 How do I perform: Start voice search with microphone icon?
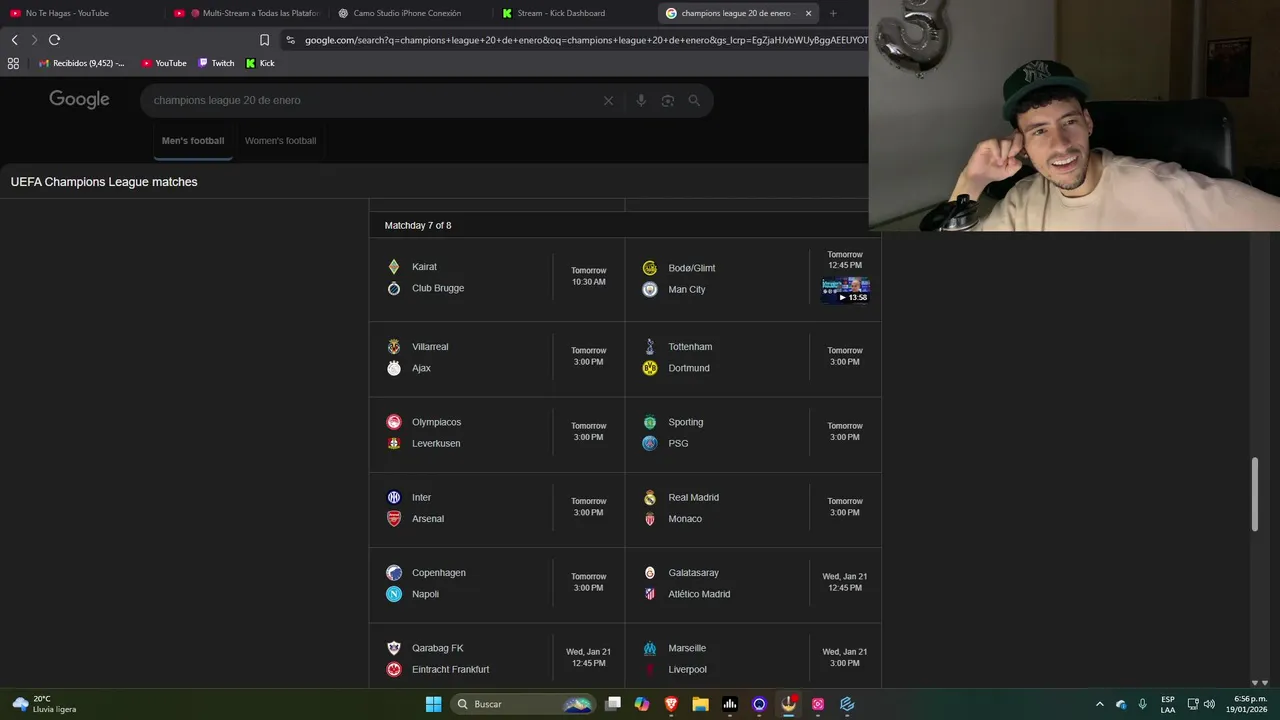641,100
